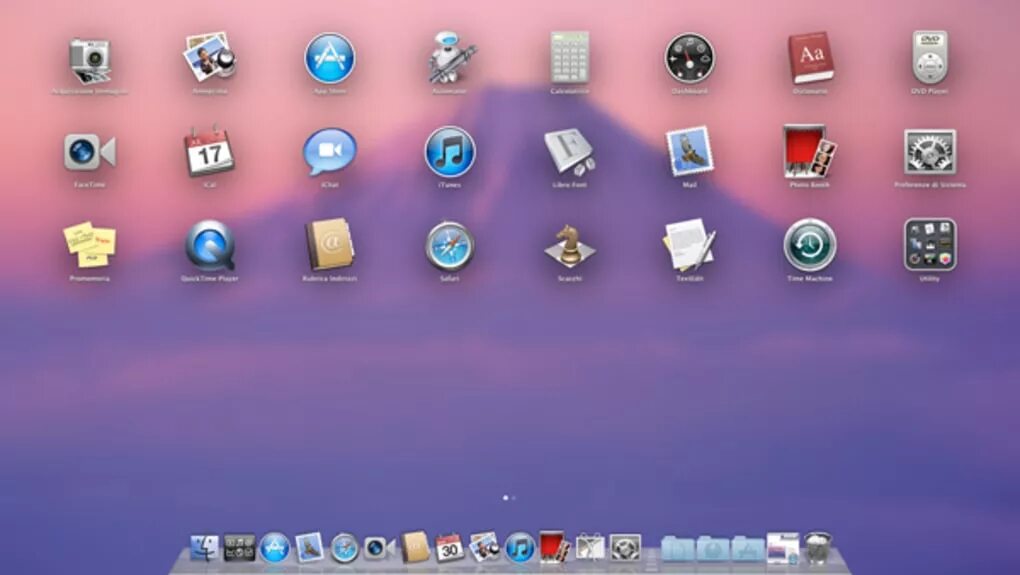The width and height of the screenshot is (1020, 575).
Task: Open DVD Player in Launchpad
Action: [x=930, y=57]
